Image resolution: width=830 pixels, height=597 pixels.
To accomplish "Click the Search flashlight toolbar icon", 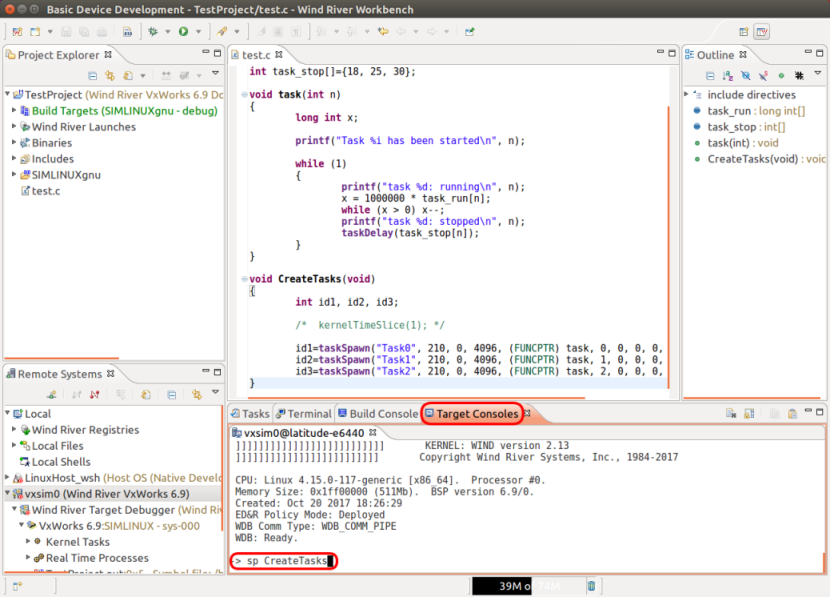I will pos(222,32).
